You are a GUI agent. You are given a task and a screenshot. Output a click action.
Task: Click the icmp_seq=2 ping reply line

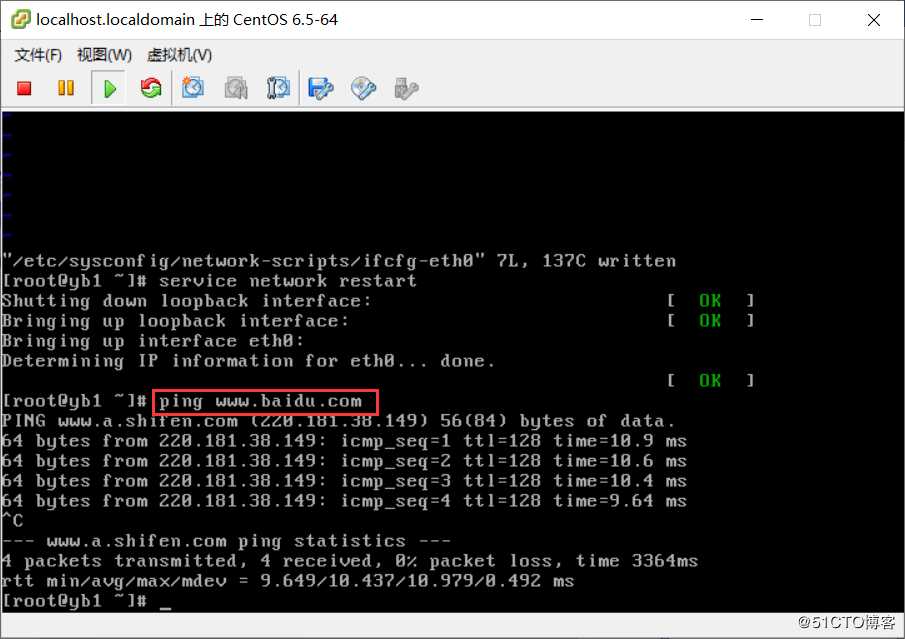(x=344, y=461)
